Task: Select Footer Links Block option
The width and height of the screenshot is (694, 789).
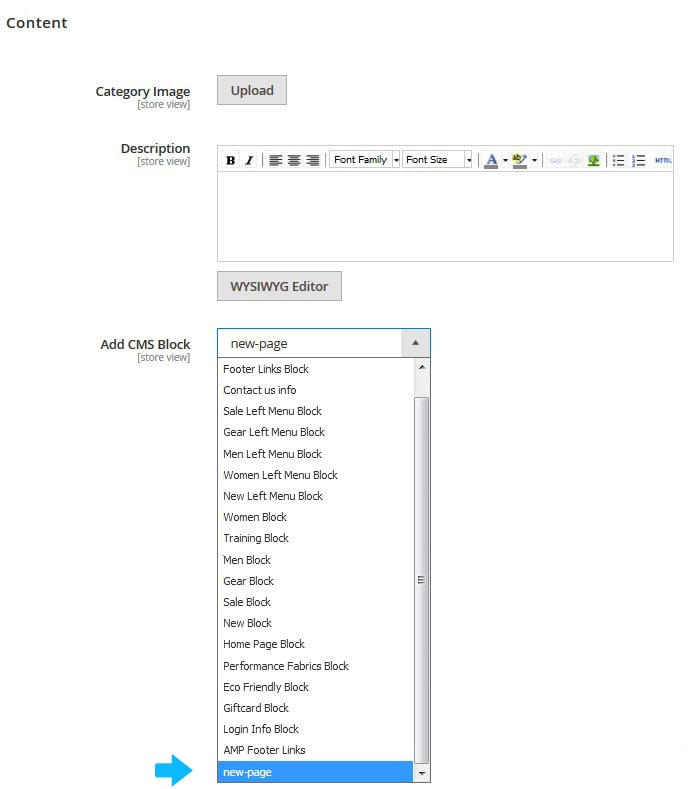Action: click(x=316, y=369)
